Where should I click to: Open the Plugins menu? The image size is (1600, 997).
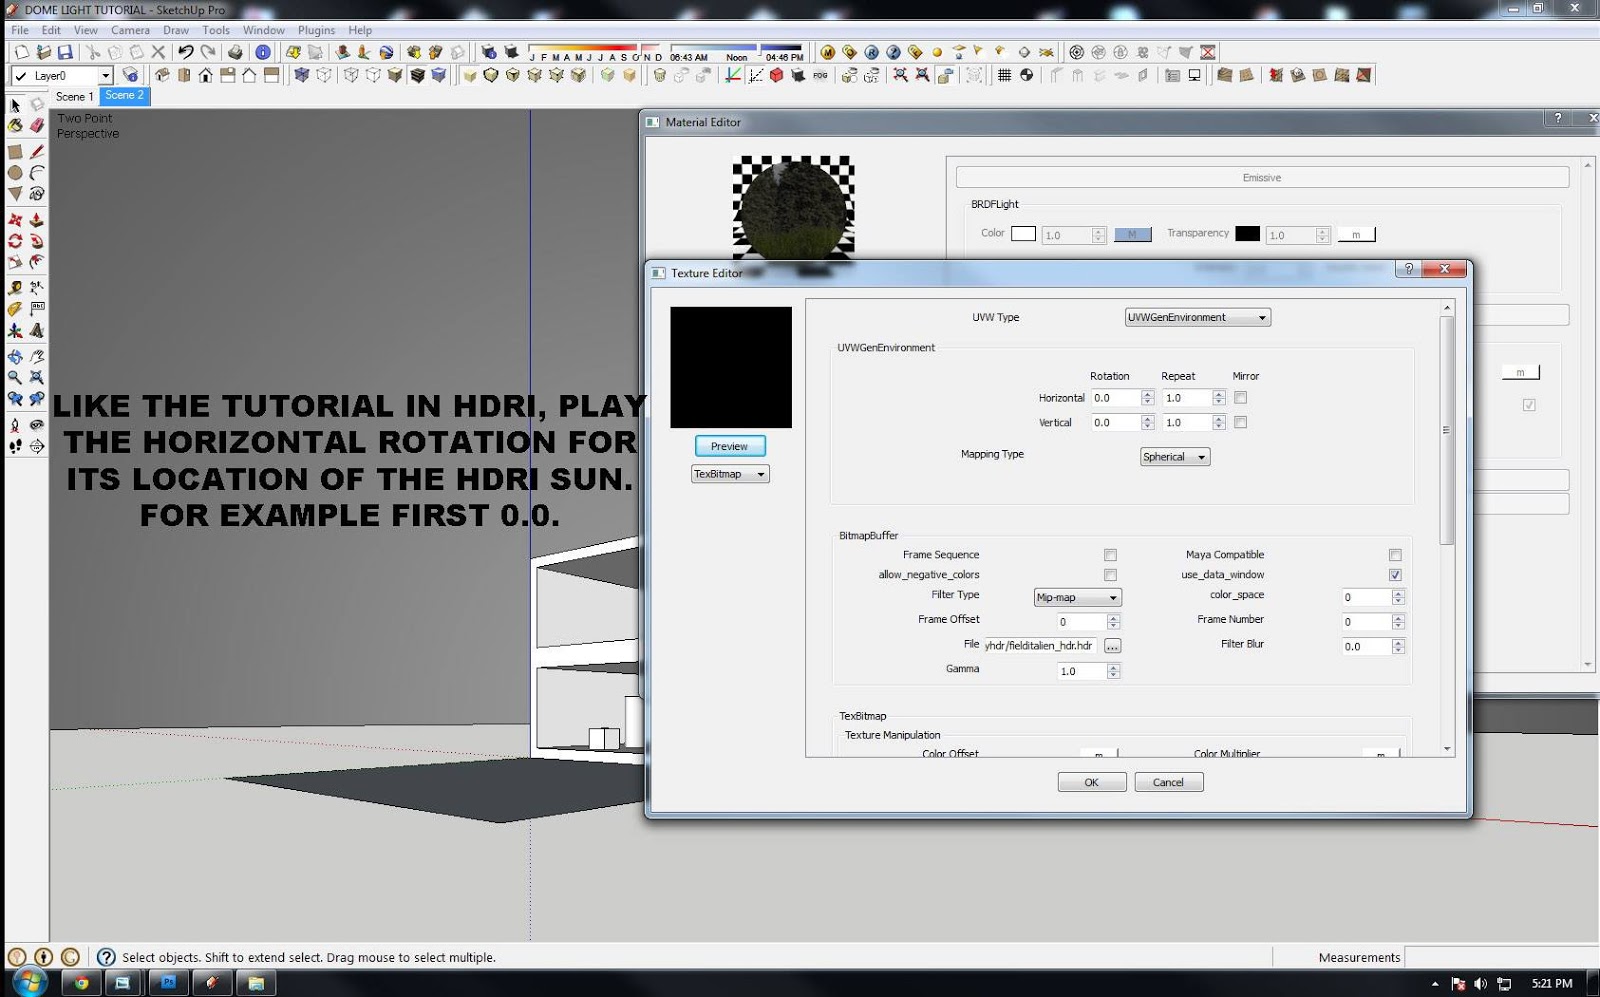tap(316, 30)
